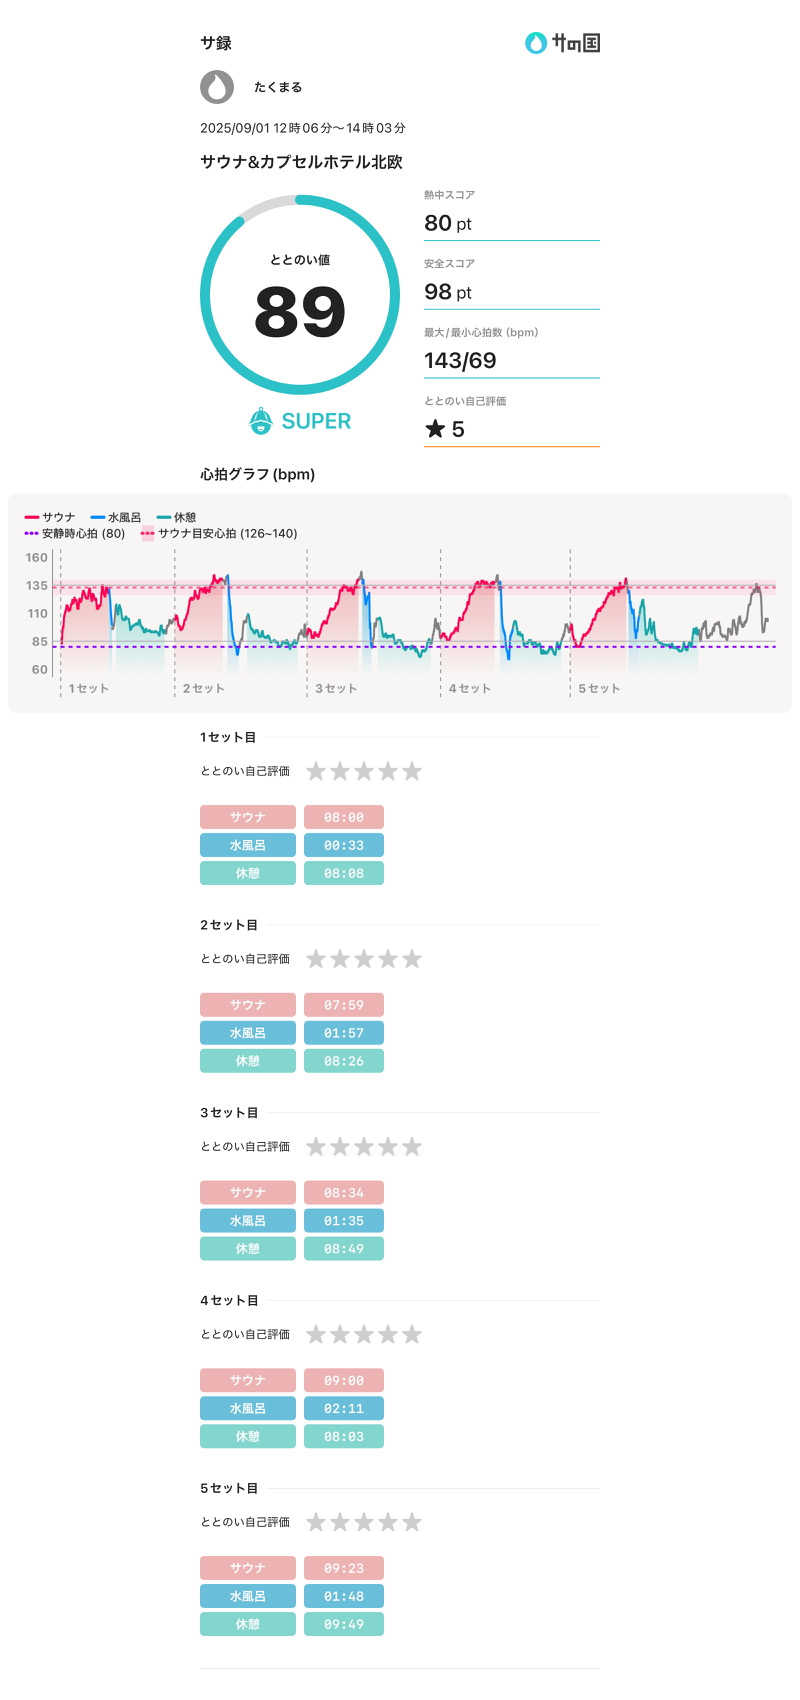Click the ととのい値 89 score ring
800x1700 pixels.
300,295
